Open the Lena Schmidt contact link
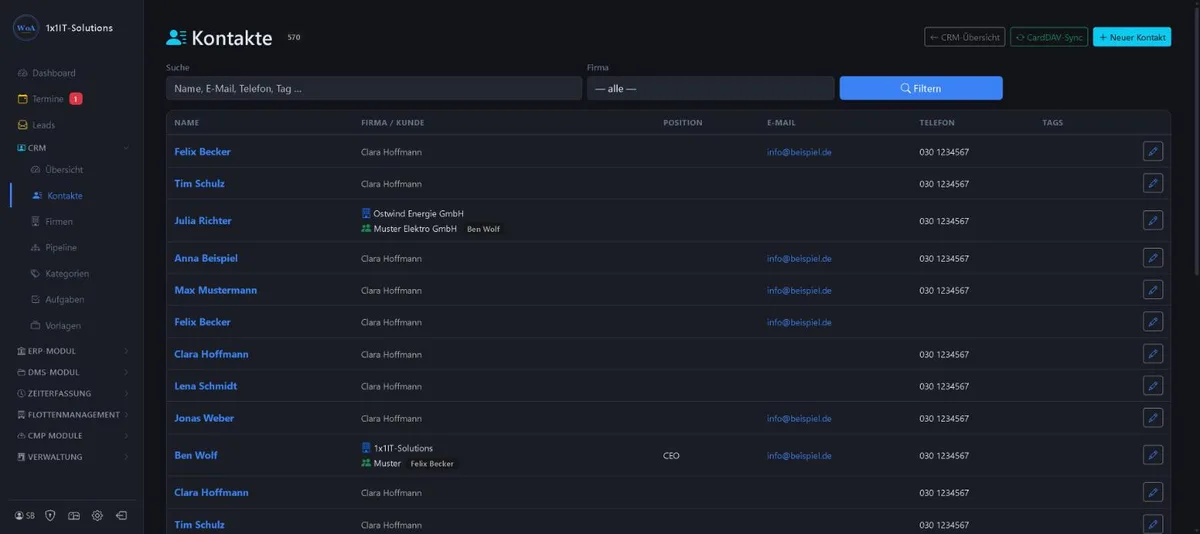1200x534 pixels. [205, 386]
